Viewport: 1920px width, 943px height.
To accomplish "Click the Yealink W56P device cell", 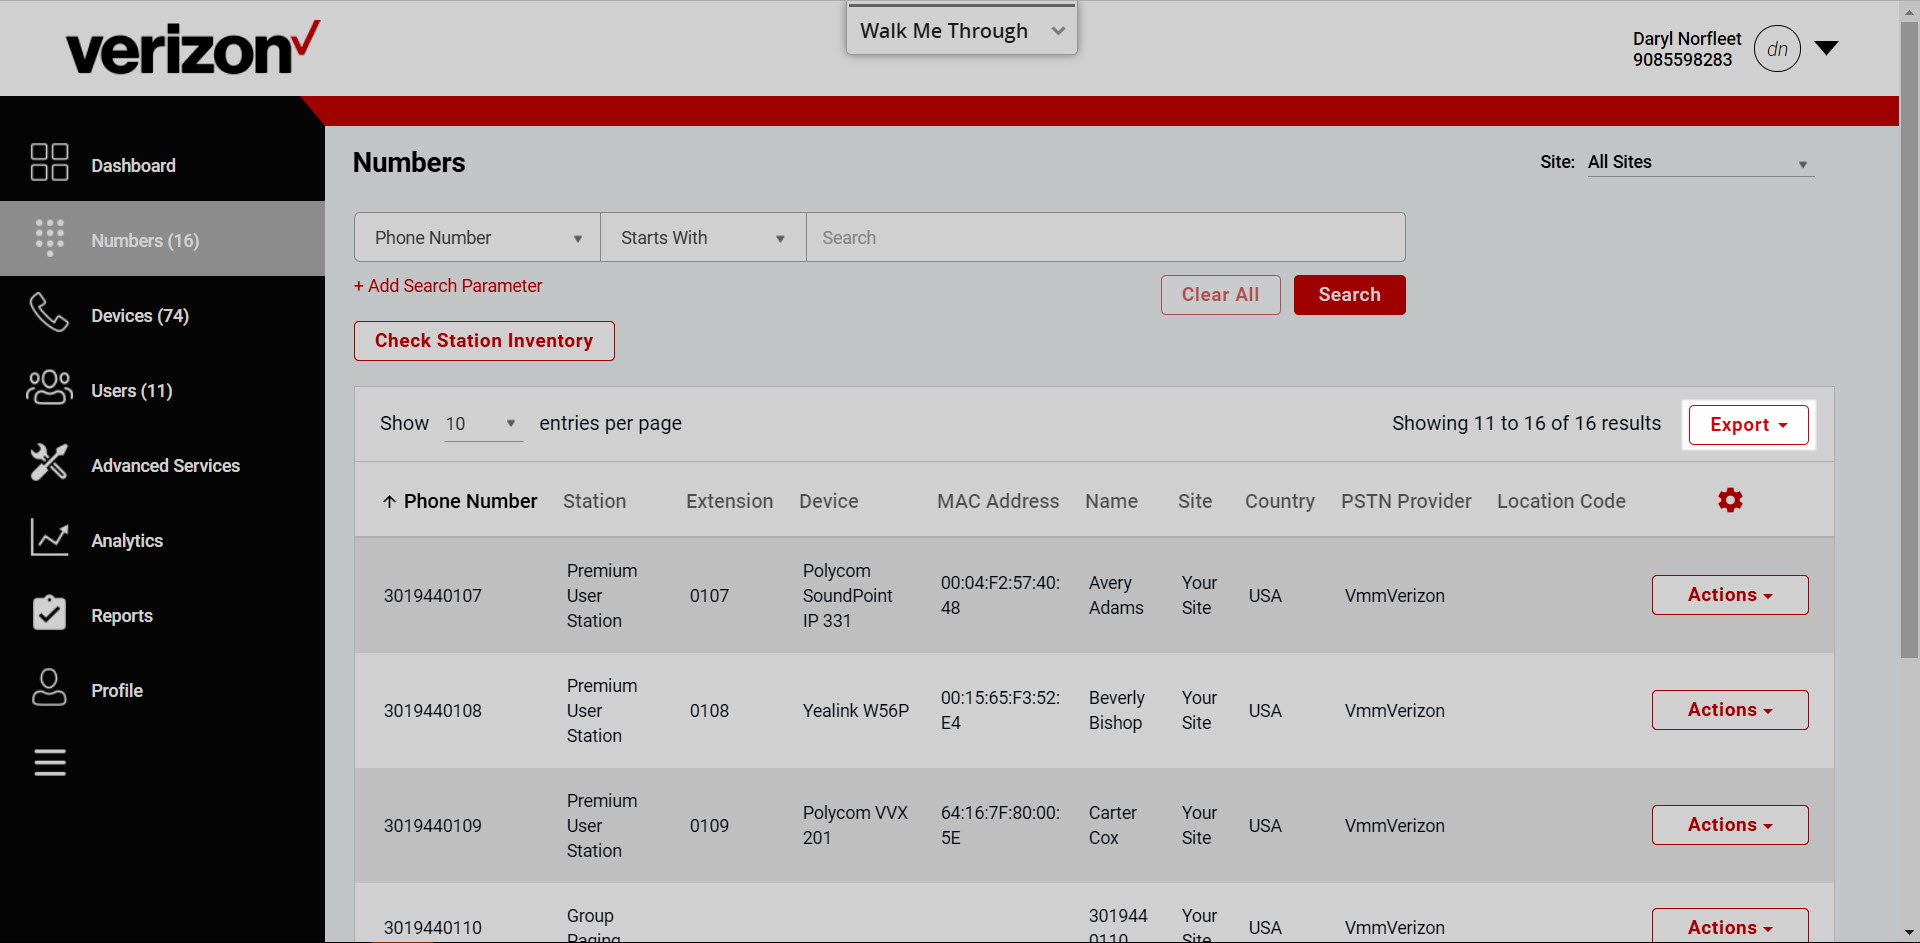I will tap(856, 711).
